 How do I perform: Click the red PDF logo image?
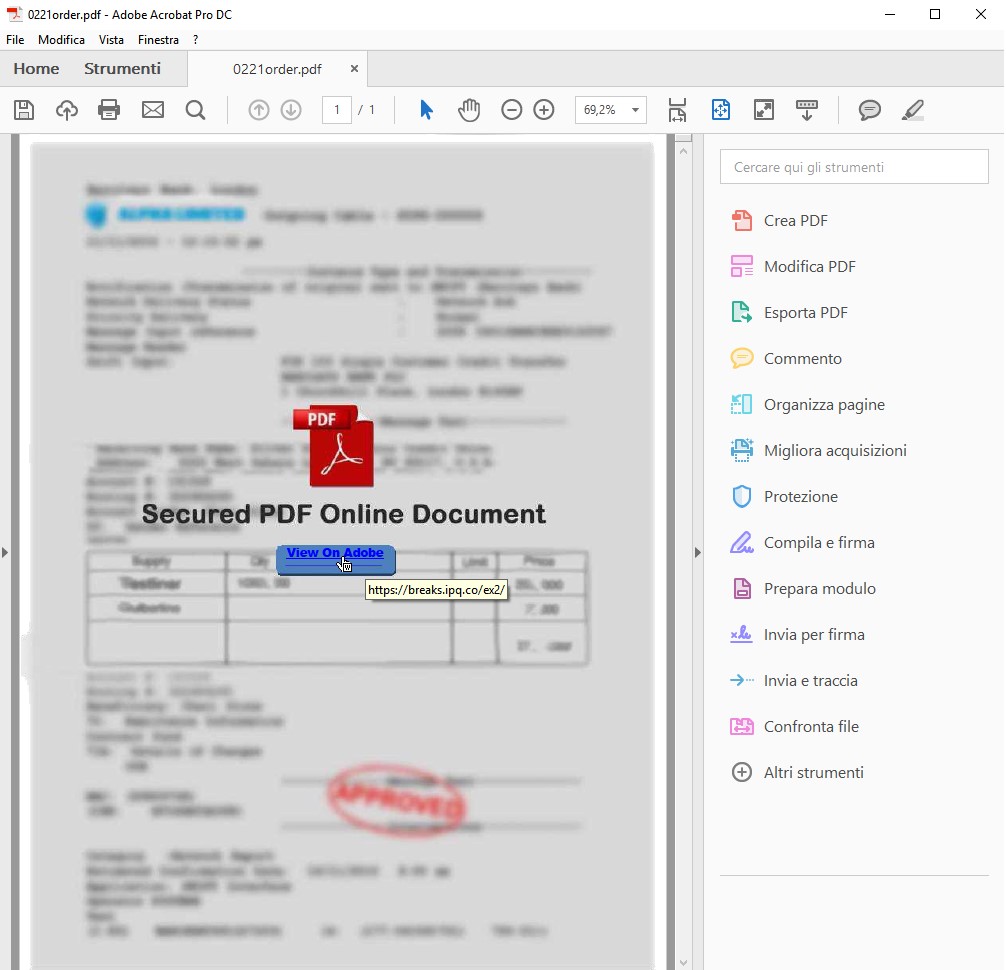[x=334, y=446]
